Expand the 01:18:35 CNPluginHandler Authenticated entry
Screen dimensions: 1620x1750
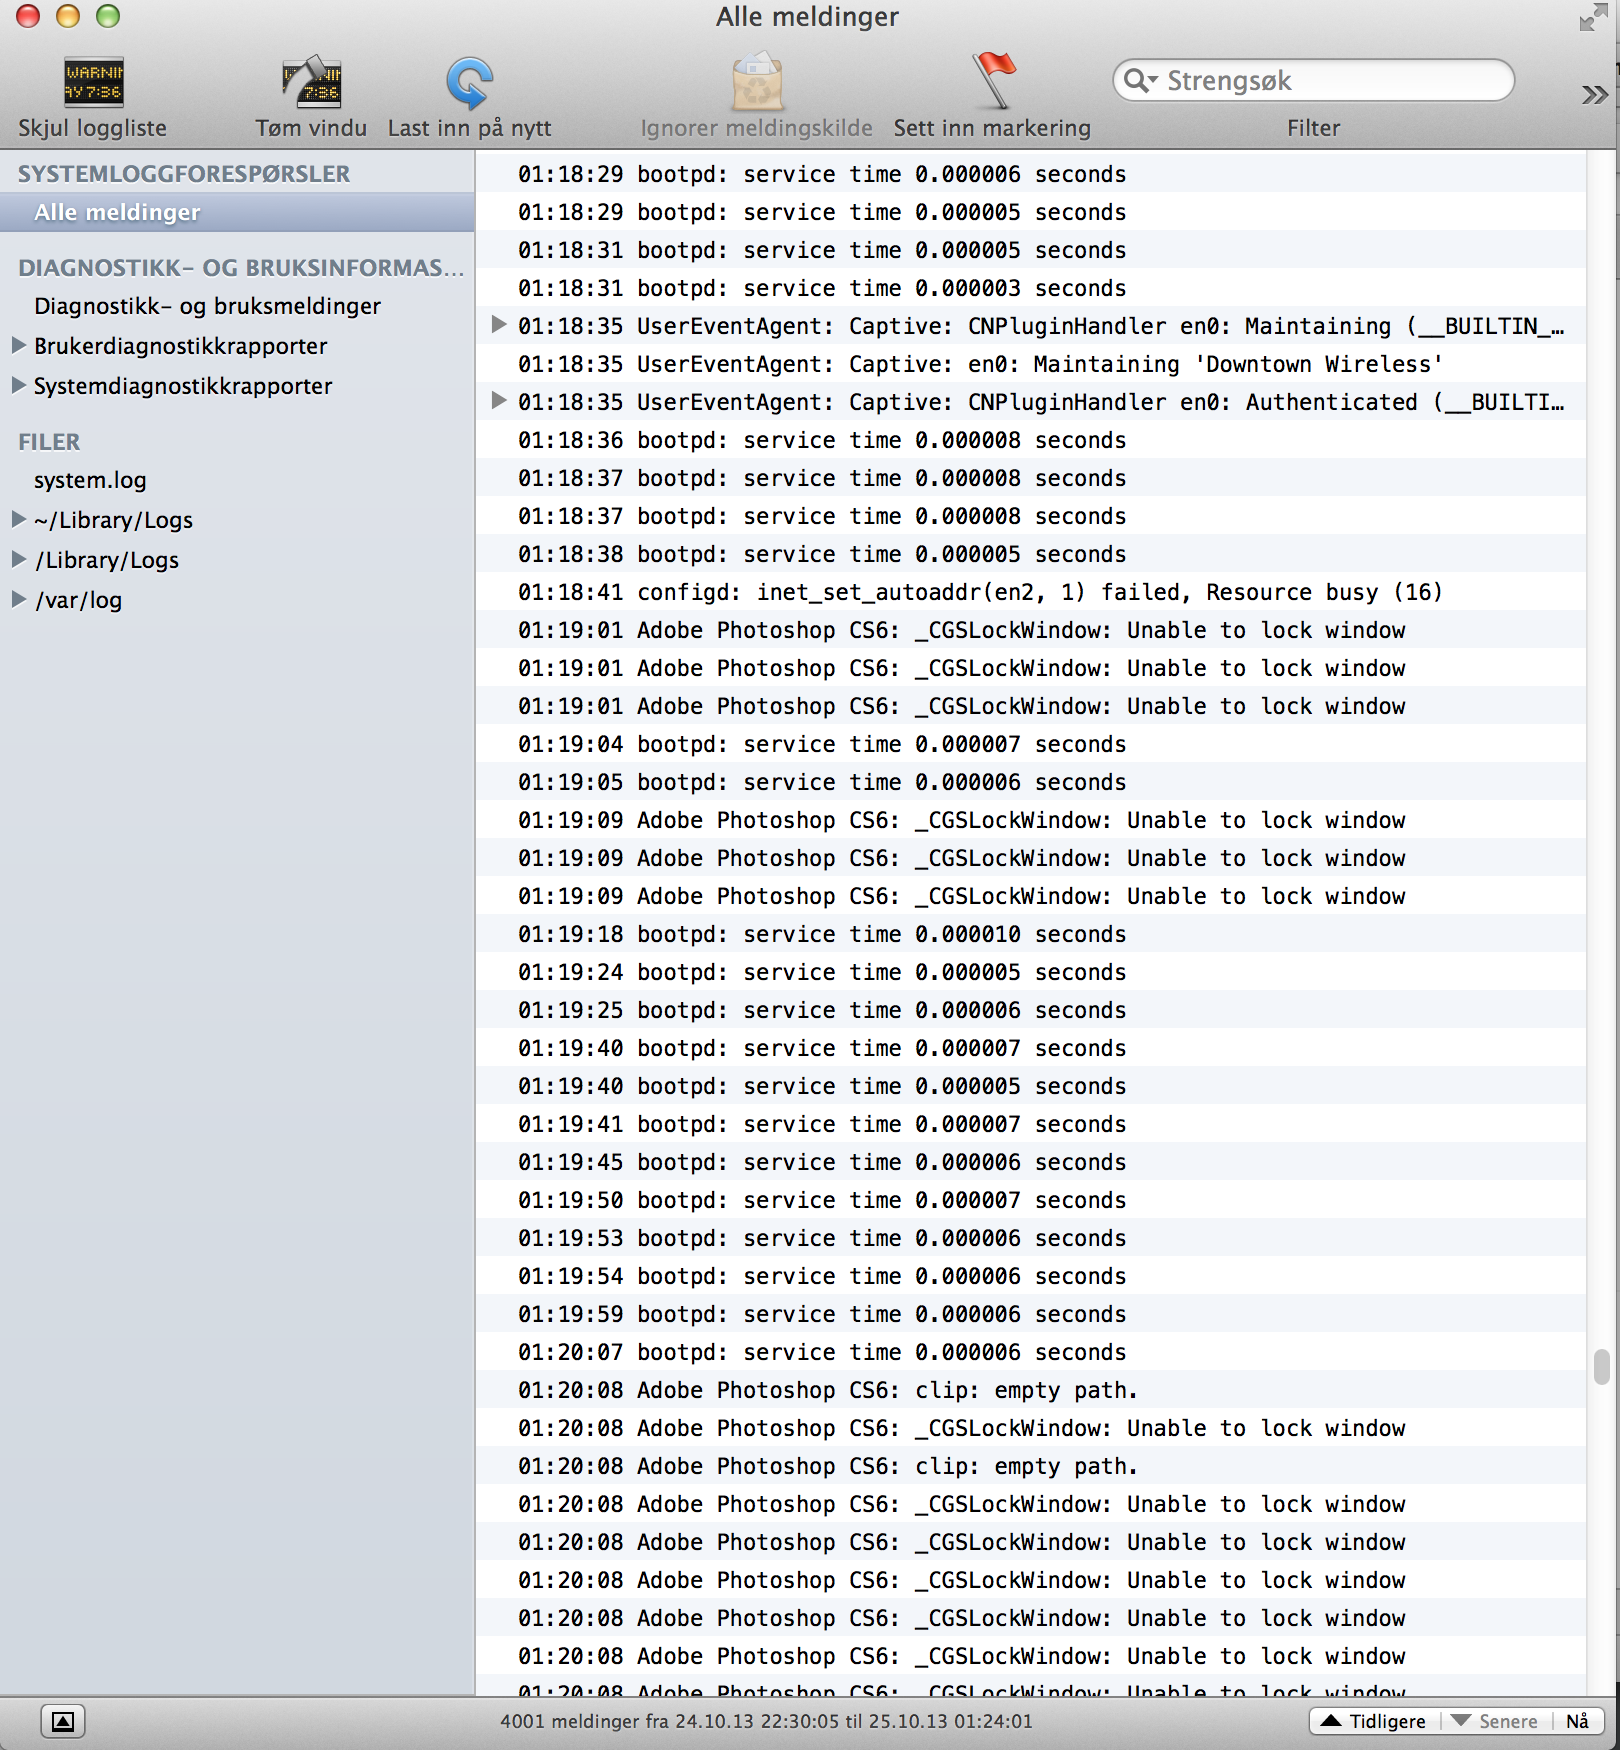(499, 401)
